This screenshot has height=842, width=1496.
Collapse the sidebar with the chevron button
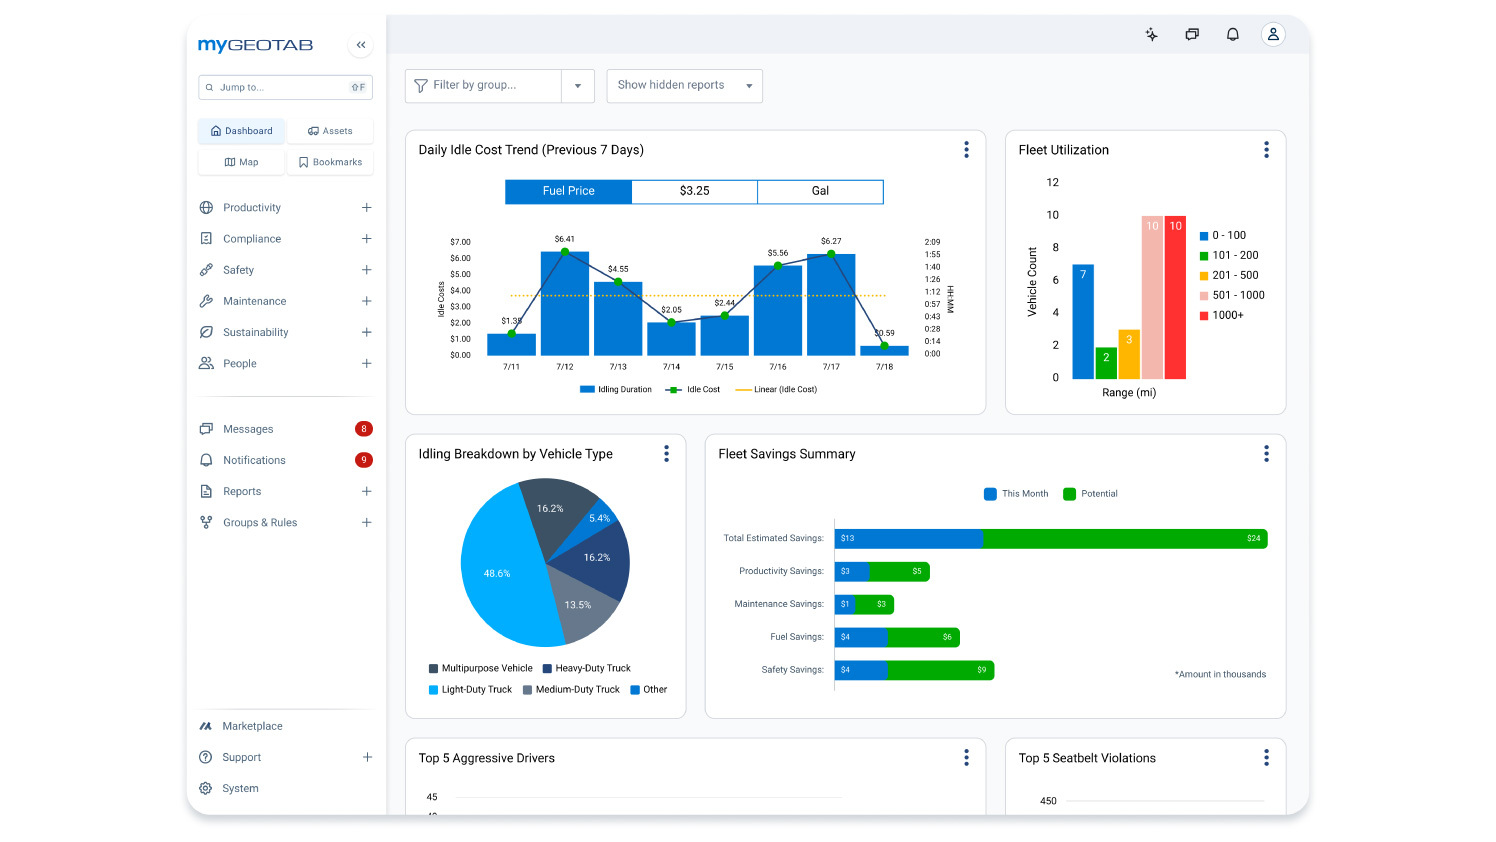(x=360, y=44)
